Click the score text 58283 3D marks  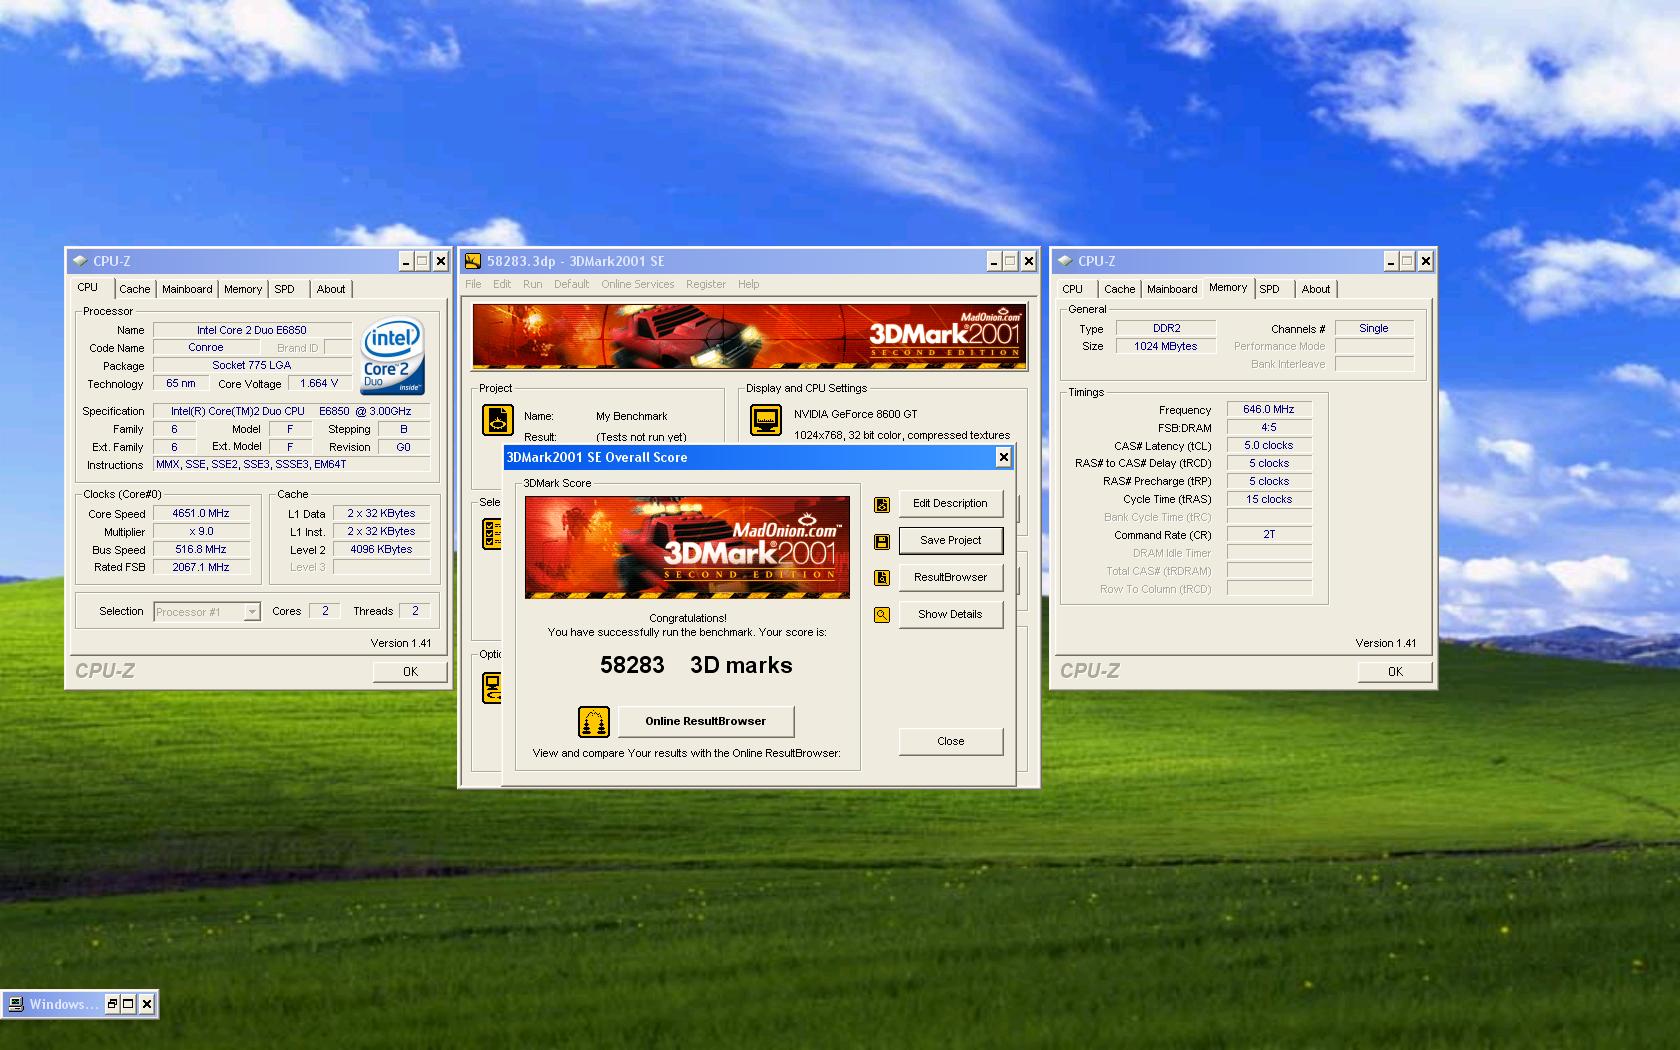click(696, 666)
